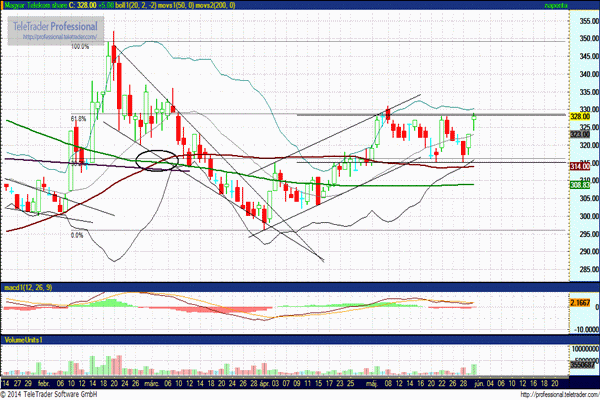Viewport: 600px width, 400px height.
Task: Click the copyright 2014 TeleTrader Software GmbH text
Action: [49, 394]
